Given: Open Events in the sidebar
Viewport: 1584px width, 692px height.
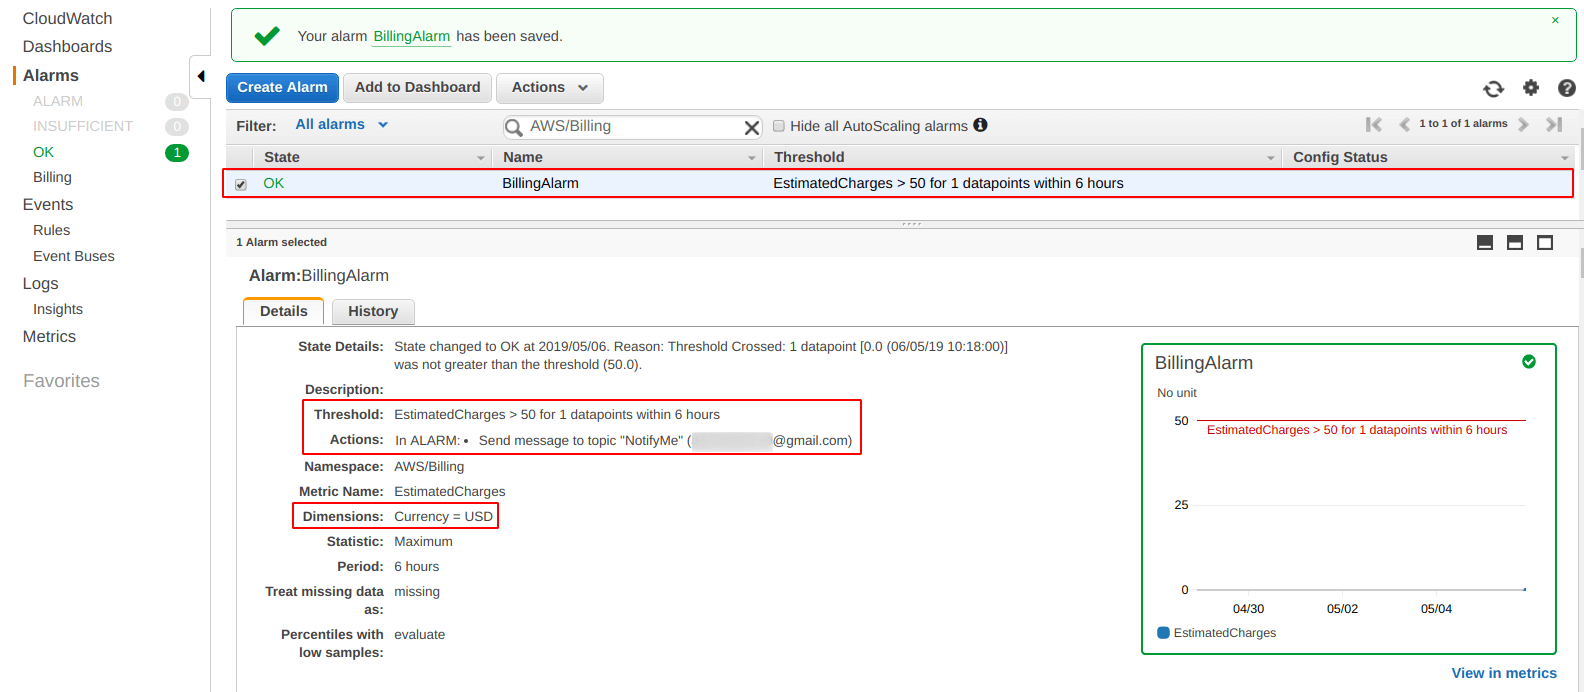Looking at the screenshot, I should pos(48,205).
